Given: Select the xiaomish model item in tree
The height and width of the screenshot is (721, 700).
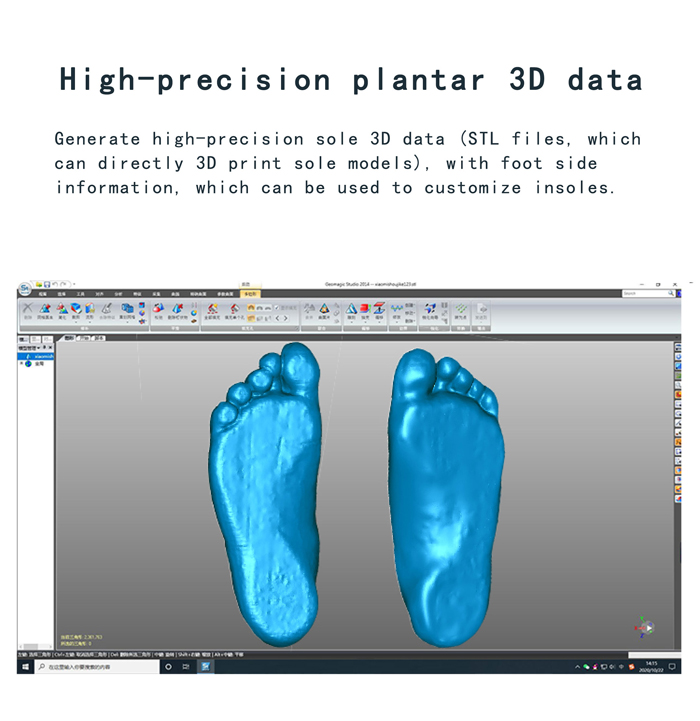Looking at the screenshot, I should [x=44, y=354].
